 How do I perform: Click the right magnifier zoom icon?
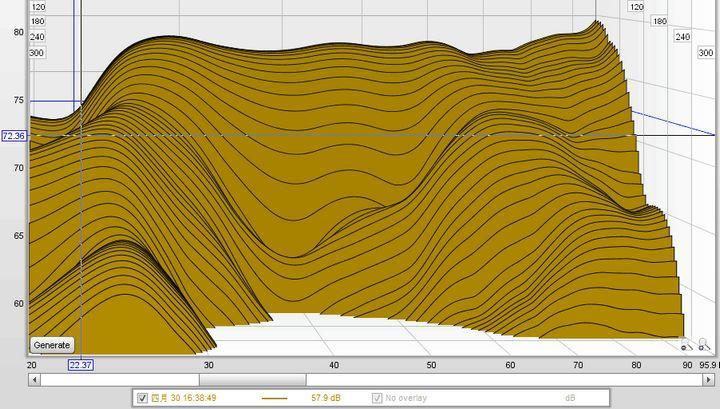click(x=703, y=347)
